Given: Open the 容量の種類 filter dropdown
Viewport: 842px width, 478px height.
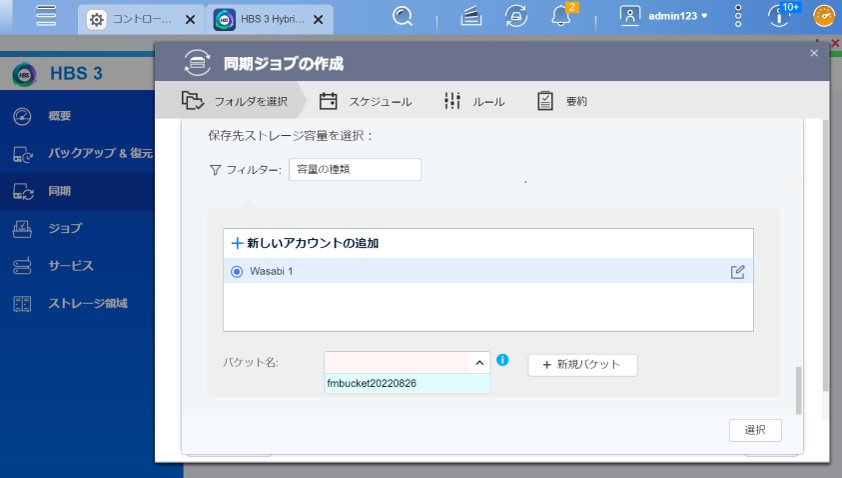Looking at the screenshot, I should [354, 170].
